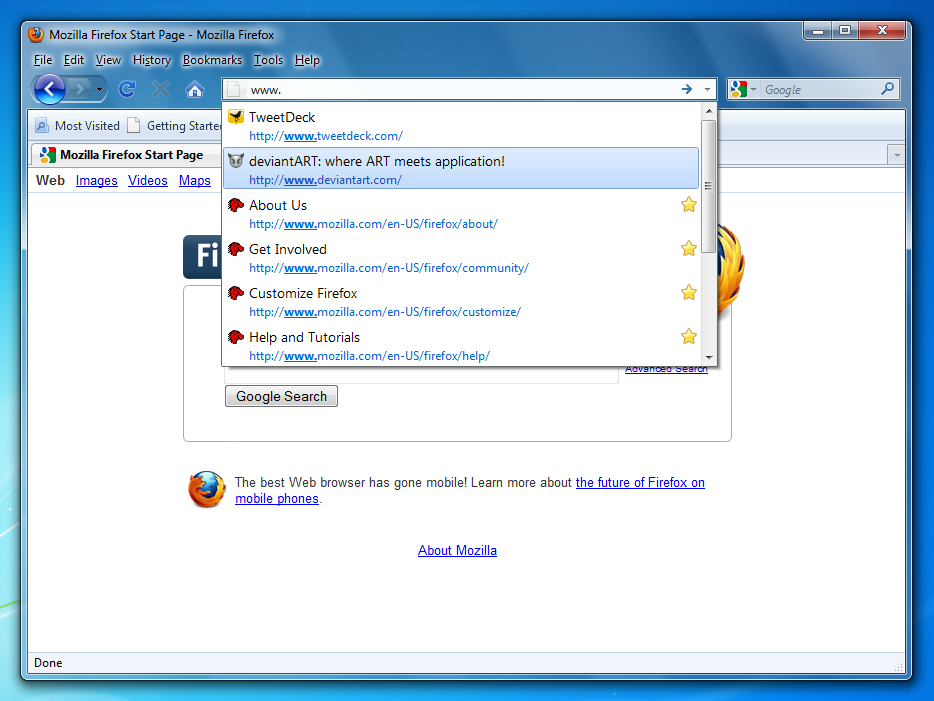The image size is (934, 701).
Task: Reload the page with the refresh icon
Action: (x=127, y=90)
